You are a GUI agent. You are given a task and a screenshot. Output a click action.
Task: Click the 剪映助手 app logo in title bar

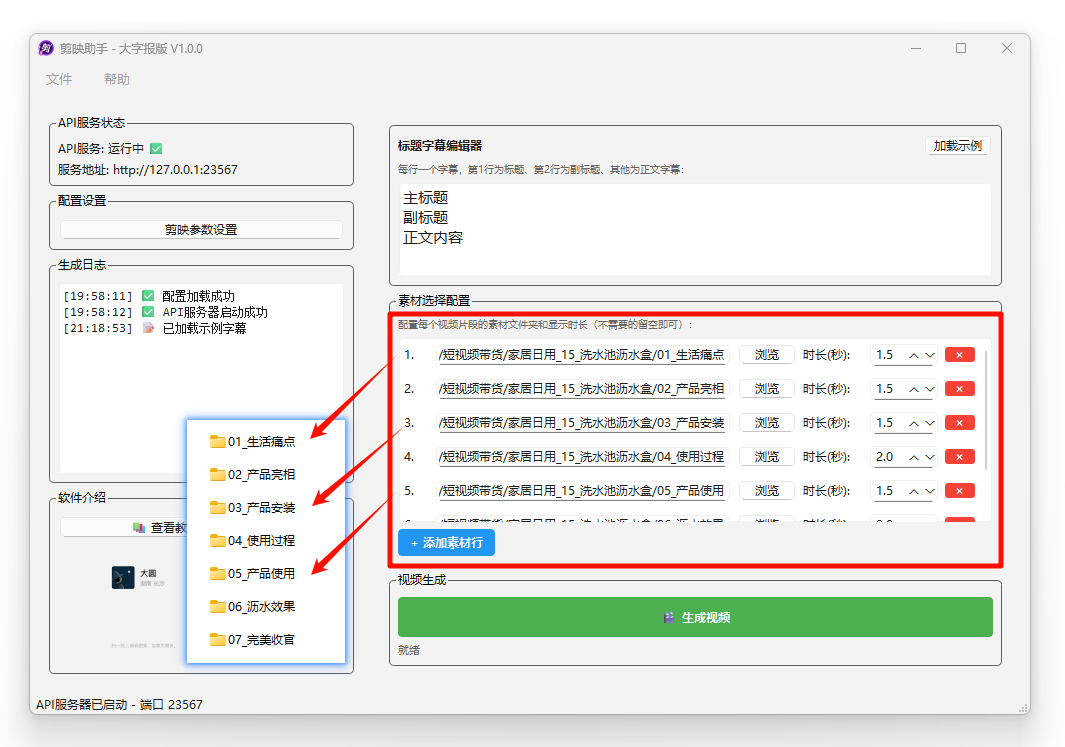coord(46,48)
